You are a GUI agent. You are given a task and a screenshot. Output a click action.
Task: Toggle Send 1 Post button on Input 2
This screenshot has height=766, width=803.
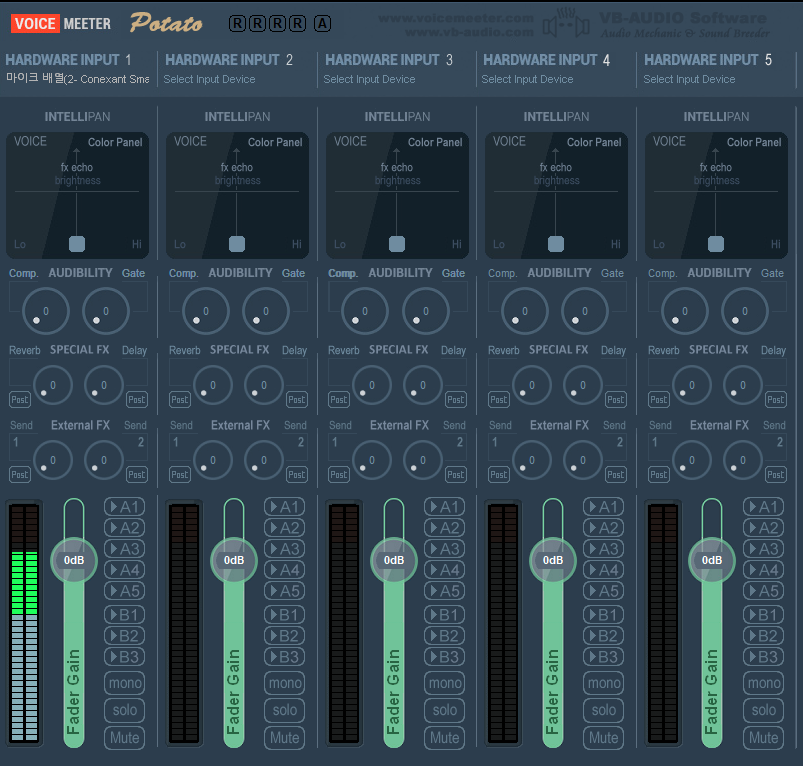180,475
